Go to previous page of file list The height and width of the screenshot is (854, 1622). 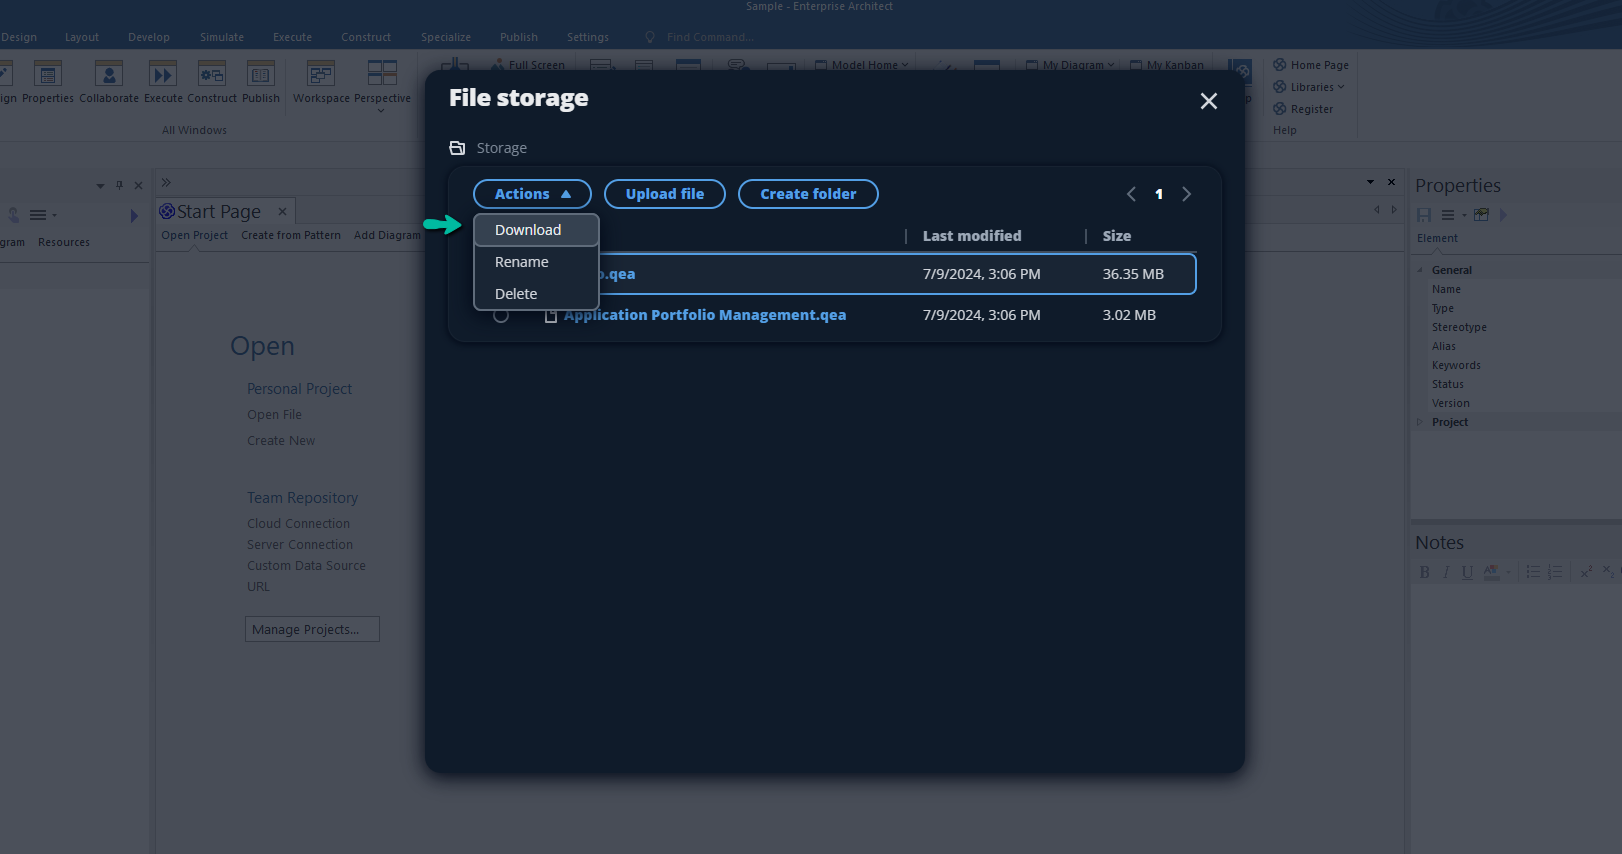(1131, 194)
